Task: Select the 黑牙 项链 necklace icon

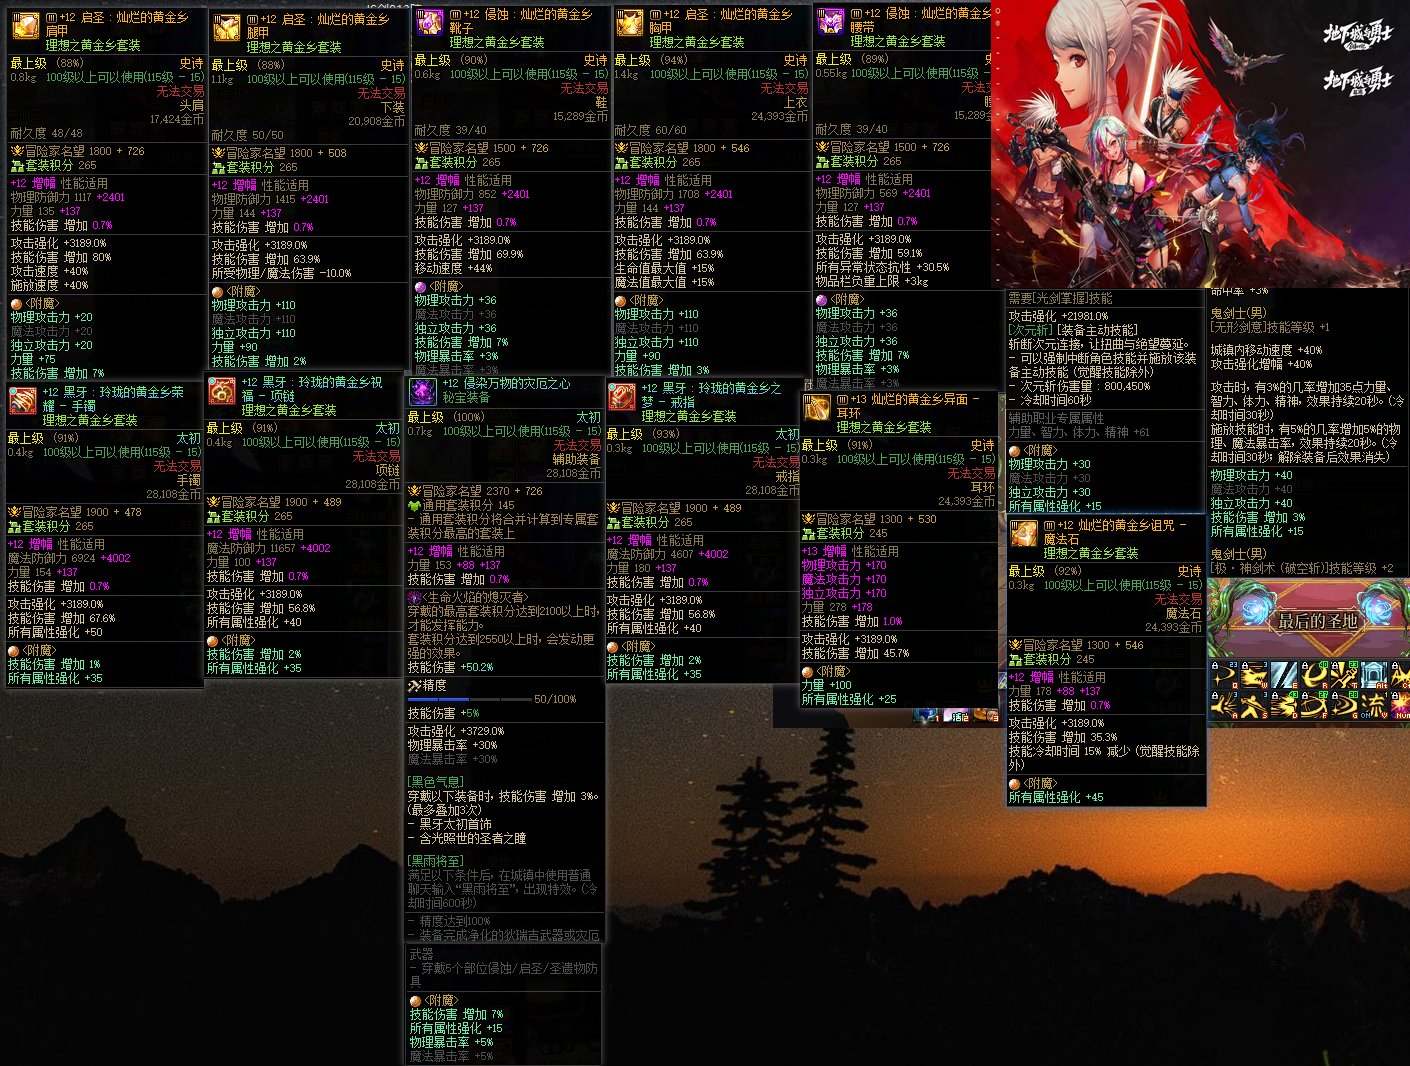Action: point(222,390)
